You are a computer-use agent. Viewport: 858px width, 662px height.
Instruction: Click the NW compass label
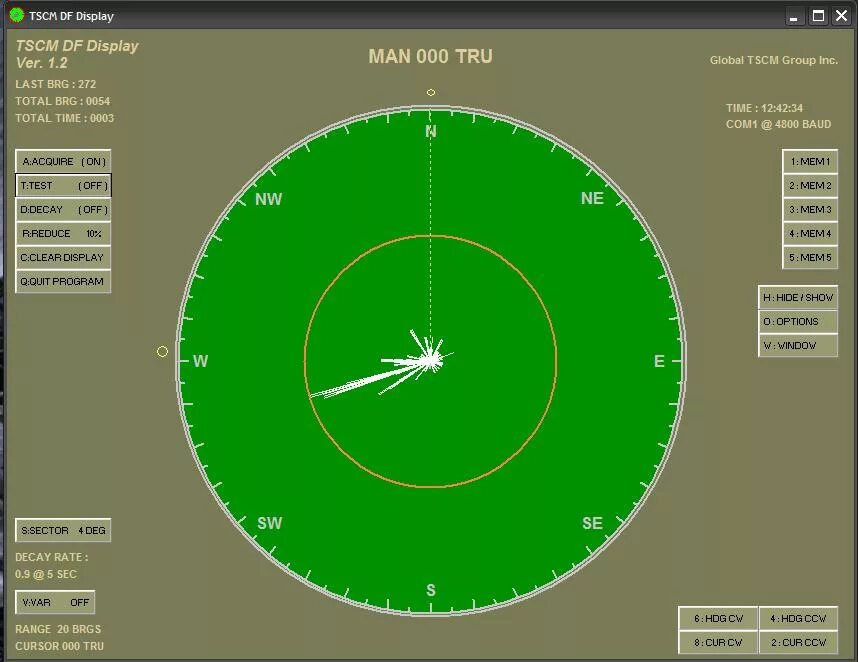point(268,199)
